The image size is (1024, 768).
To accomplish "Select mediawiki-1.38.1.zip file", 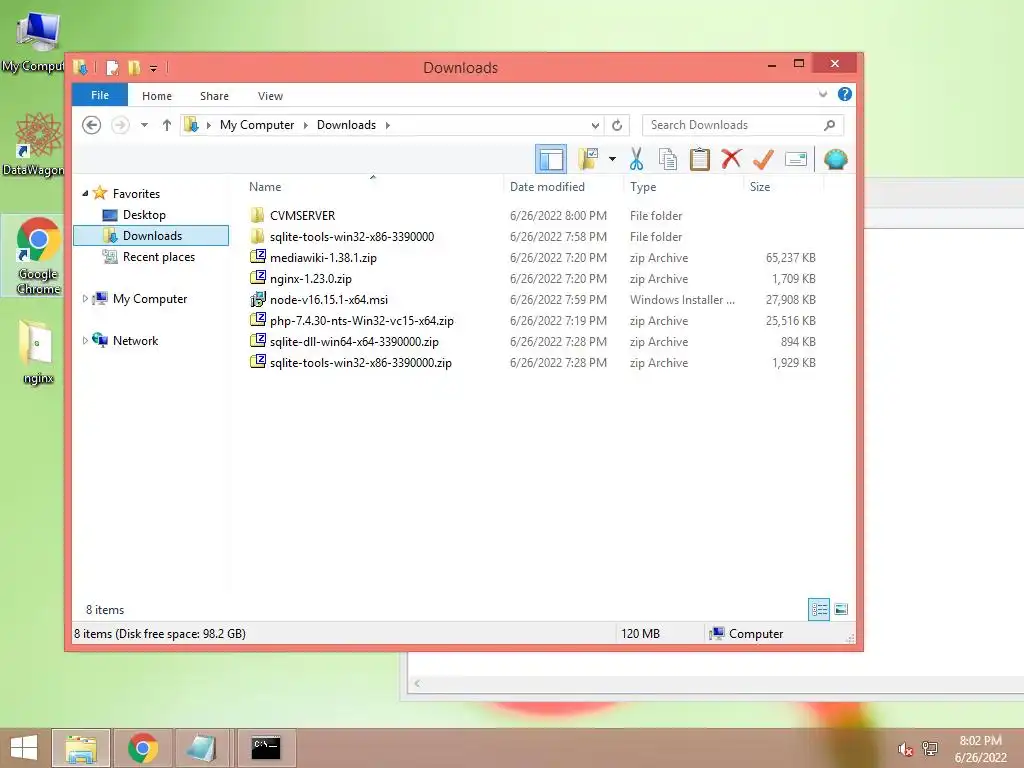I will 323,257.
